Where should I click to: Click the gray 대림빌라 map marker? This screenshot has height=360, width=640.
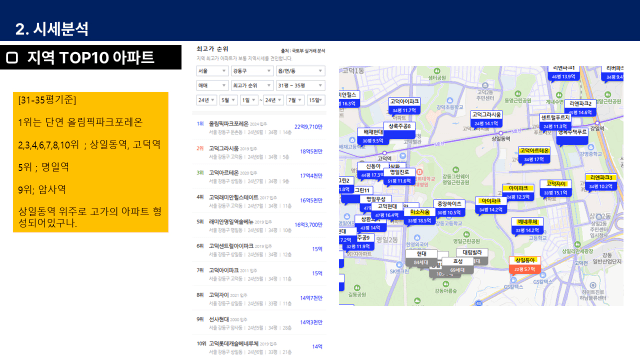click(x=472, y=256)
